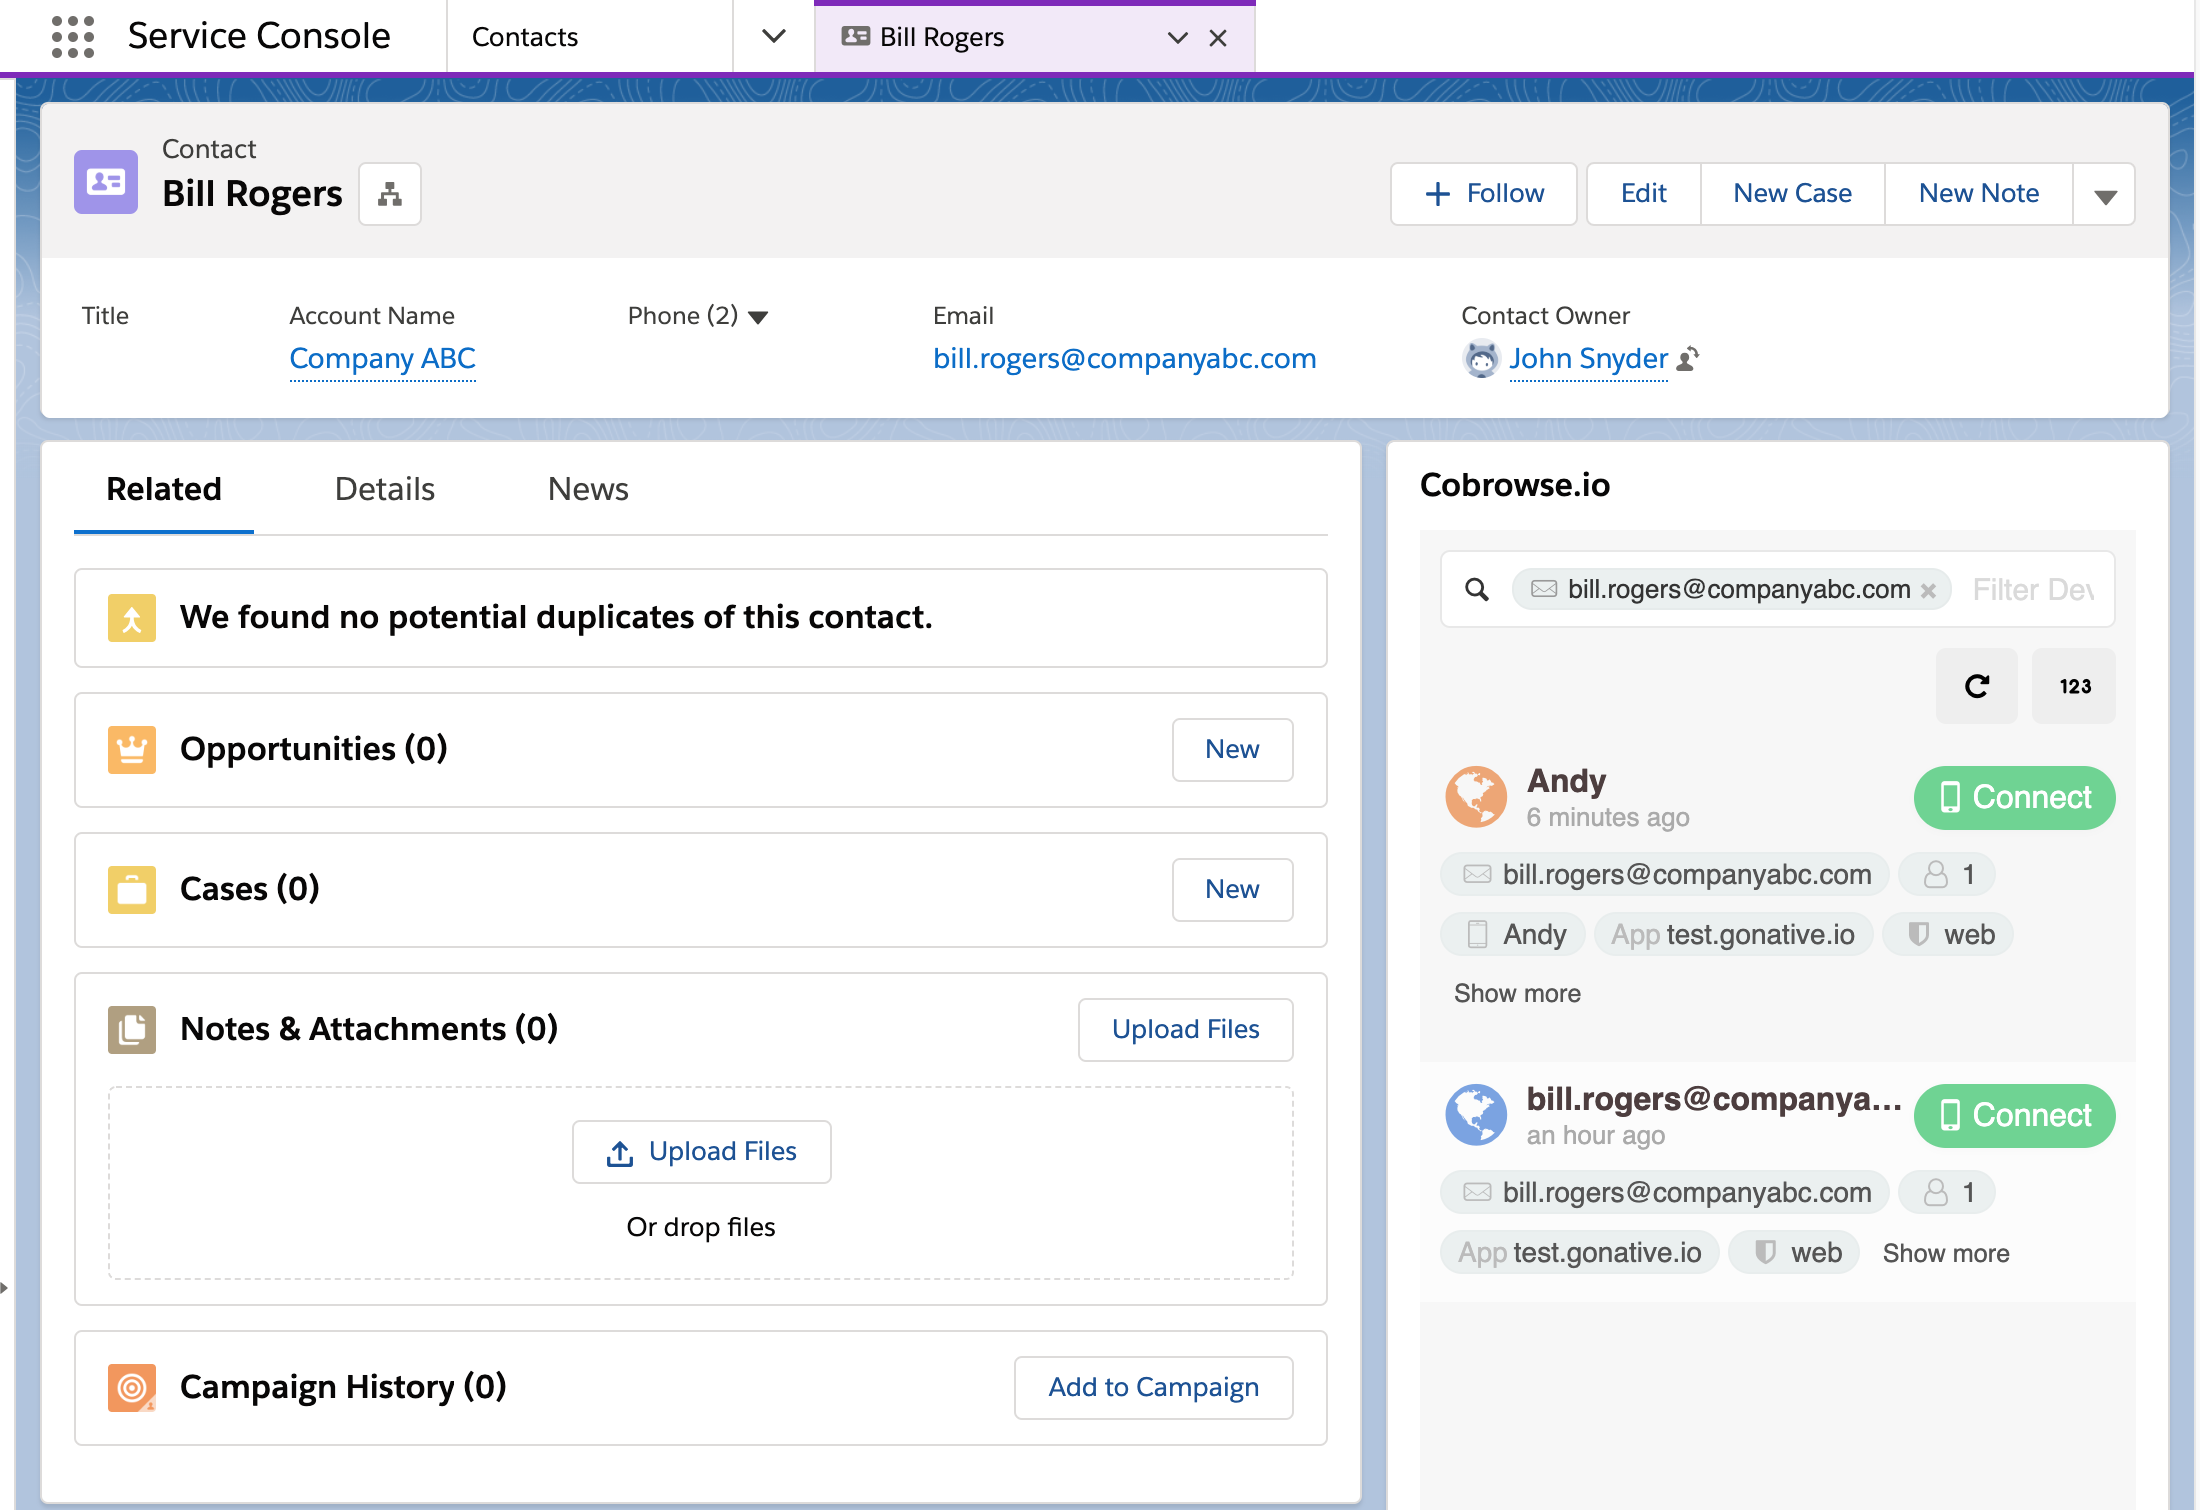
Task: Expand the Phone (2) dropdown
Action: 758,317
